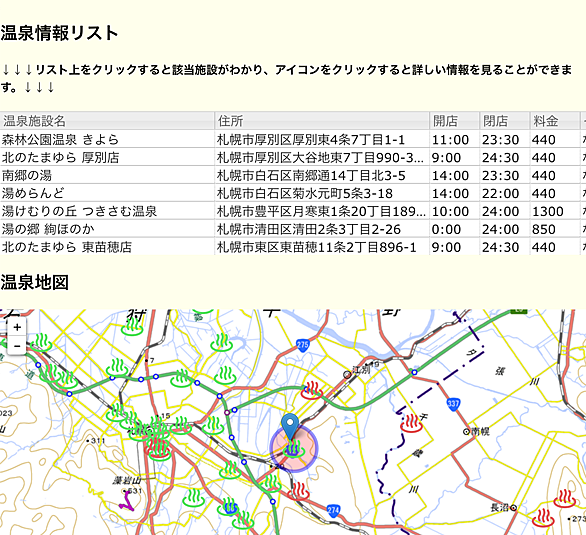
Task: Click address 札幌市白石区菊水元町5条3-18
Action: point(305,194)
